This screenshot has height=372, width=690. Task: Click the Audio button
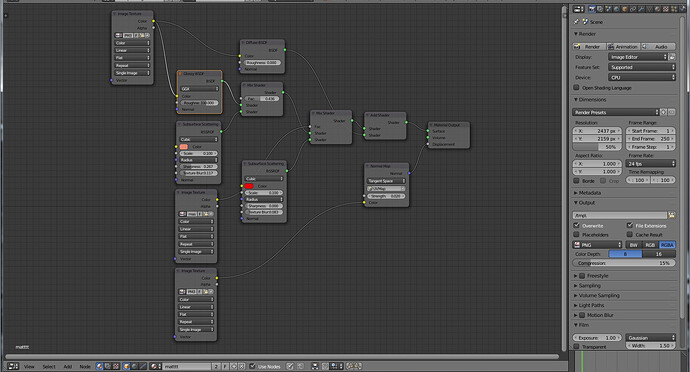658,46
